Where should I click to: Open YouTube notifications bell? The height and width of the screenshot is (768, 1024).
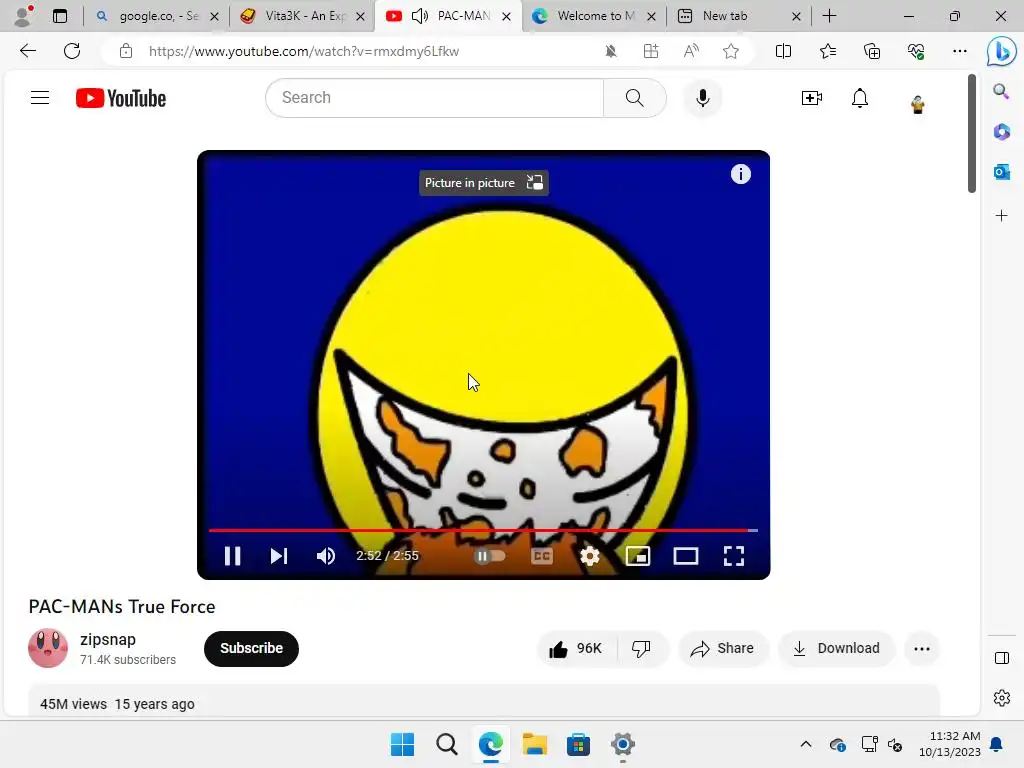(x=860, y=98)
